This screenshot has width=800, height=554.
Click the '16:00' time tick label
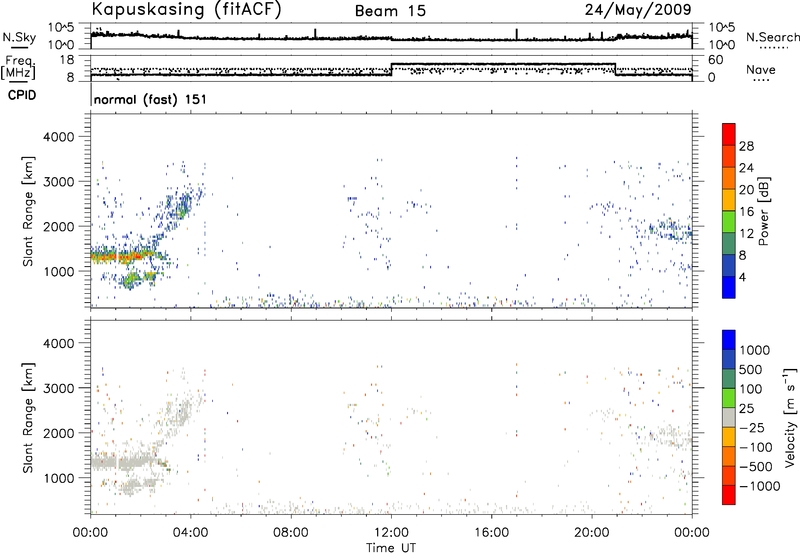pos(491,533)
